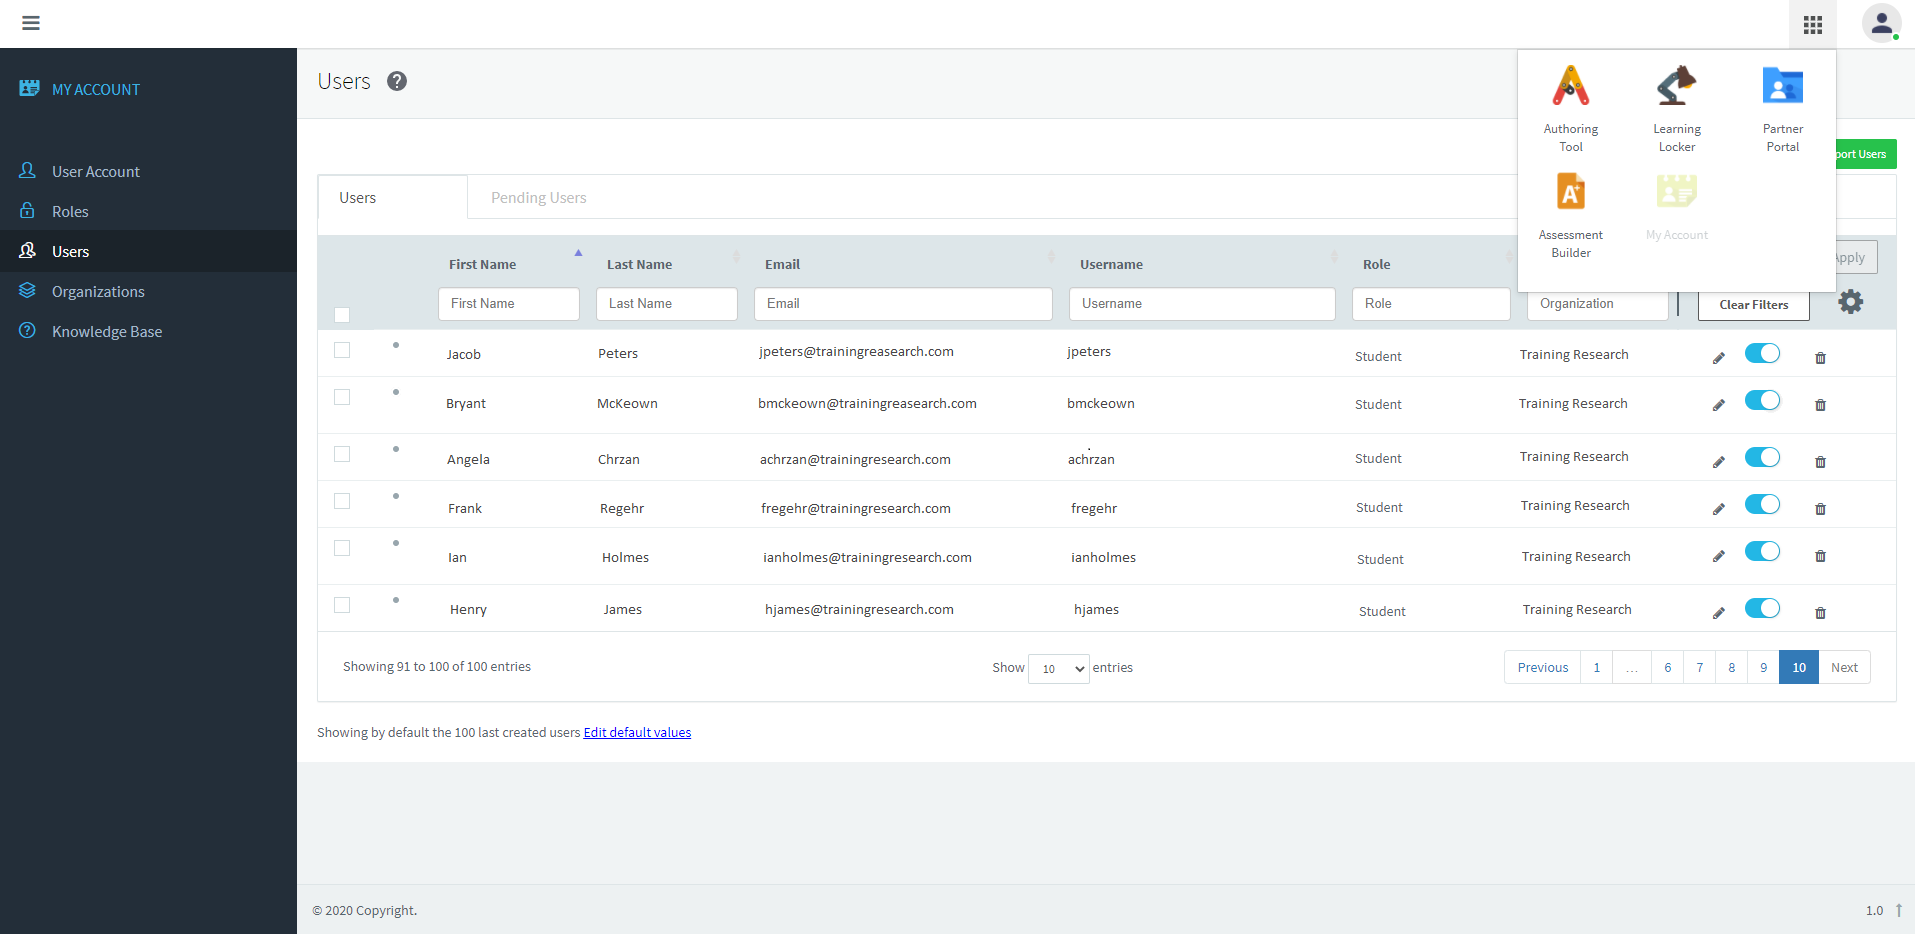Click the Last Name filter field
1915x934 pixels.
coord(666,304)
